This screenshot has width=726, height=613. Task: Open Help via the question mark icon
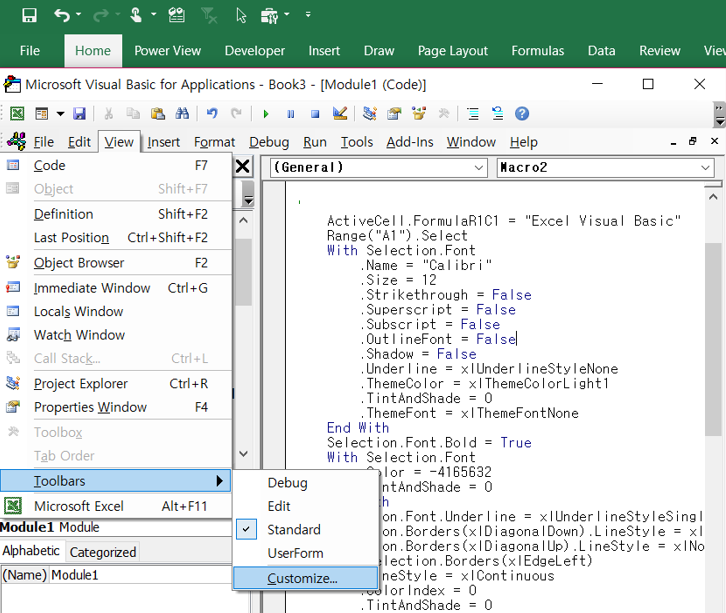click(x=522, y=114)
